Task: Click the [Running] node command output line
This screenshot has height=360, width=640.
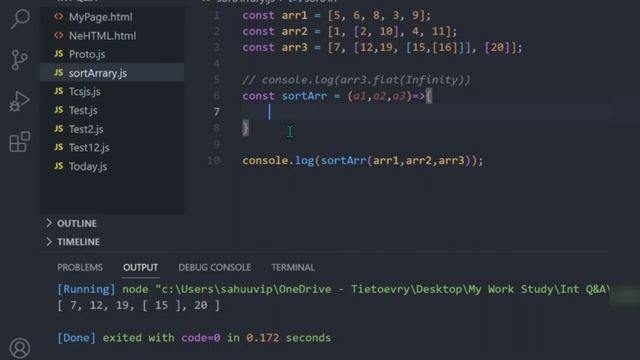Action: pos(333,289)
